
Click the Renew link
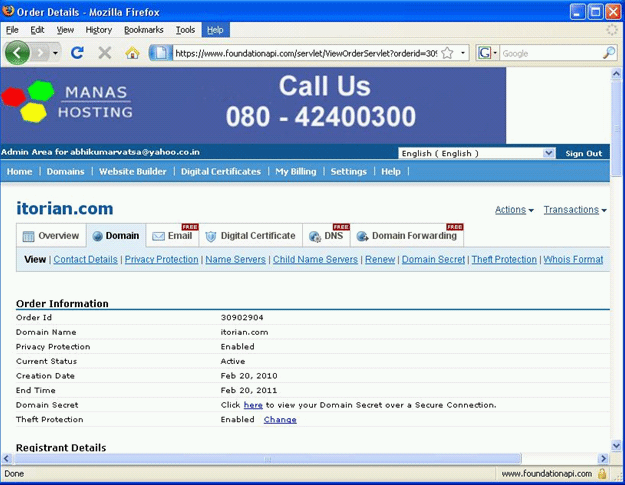380,259
